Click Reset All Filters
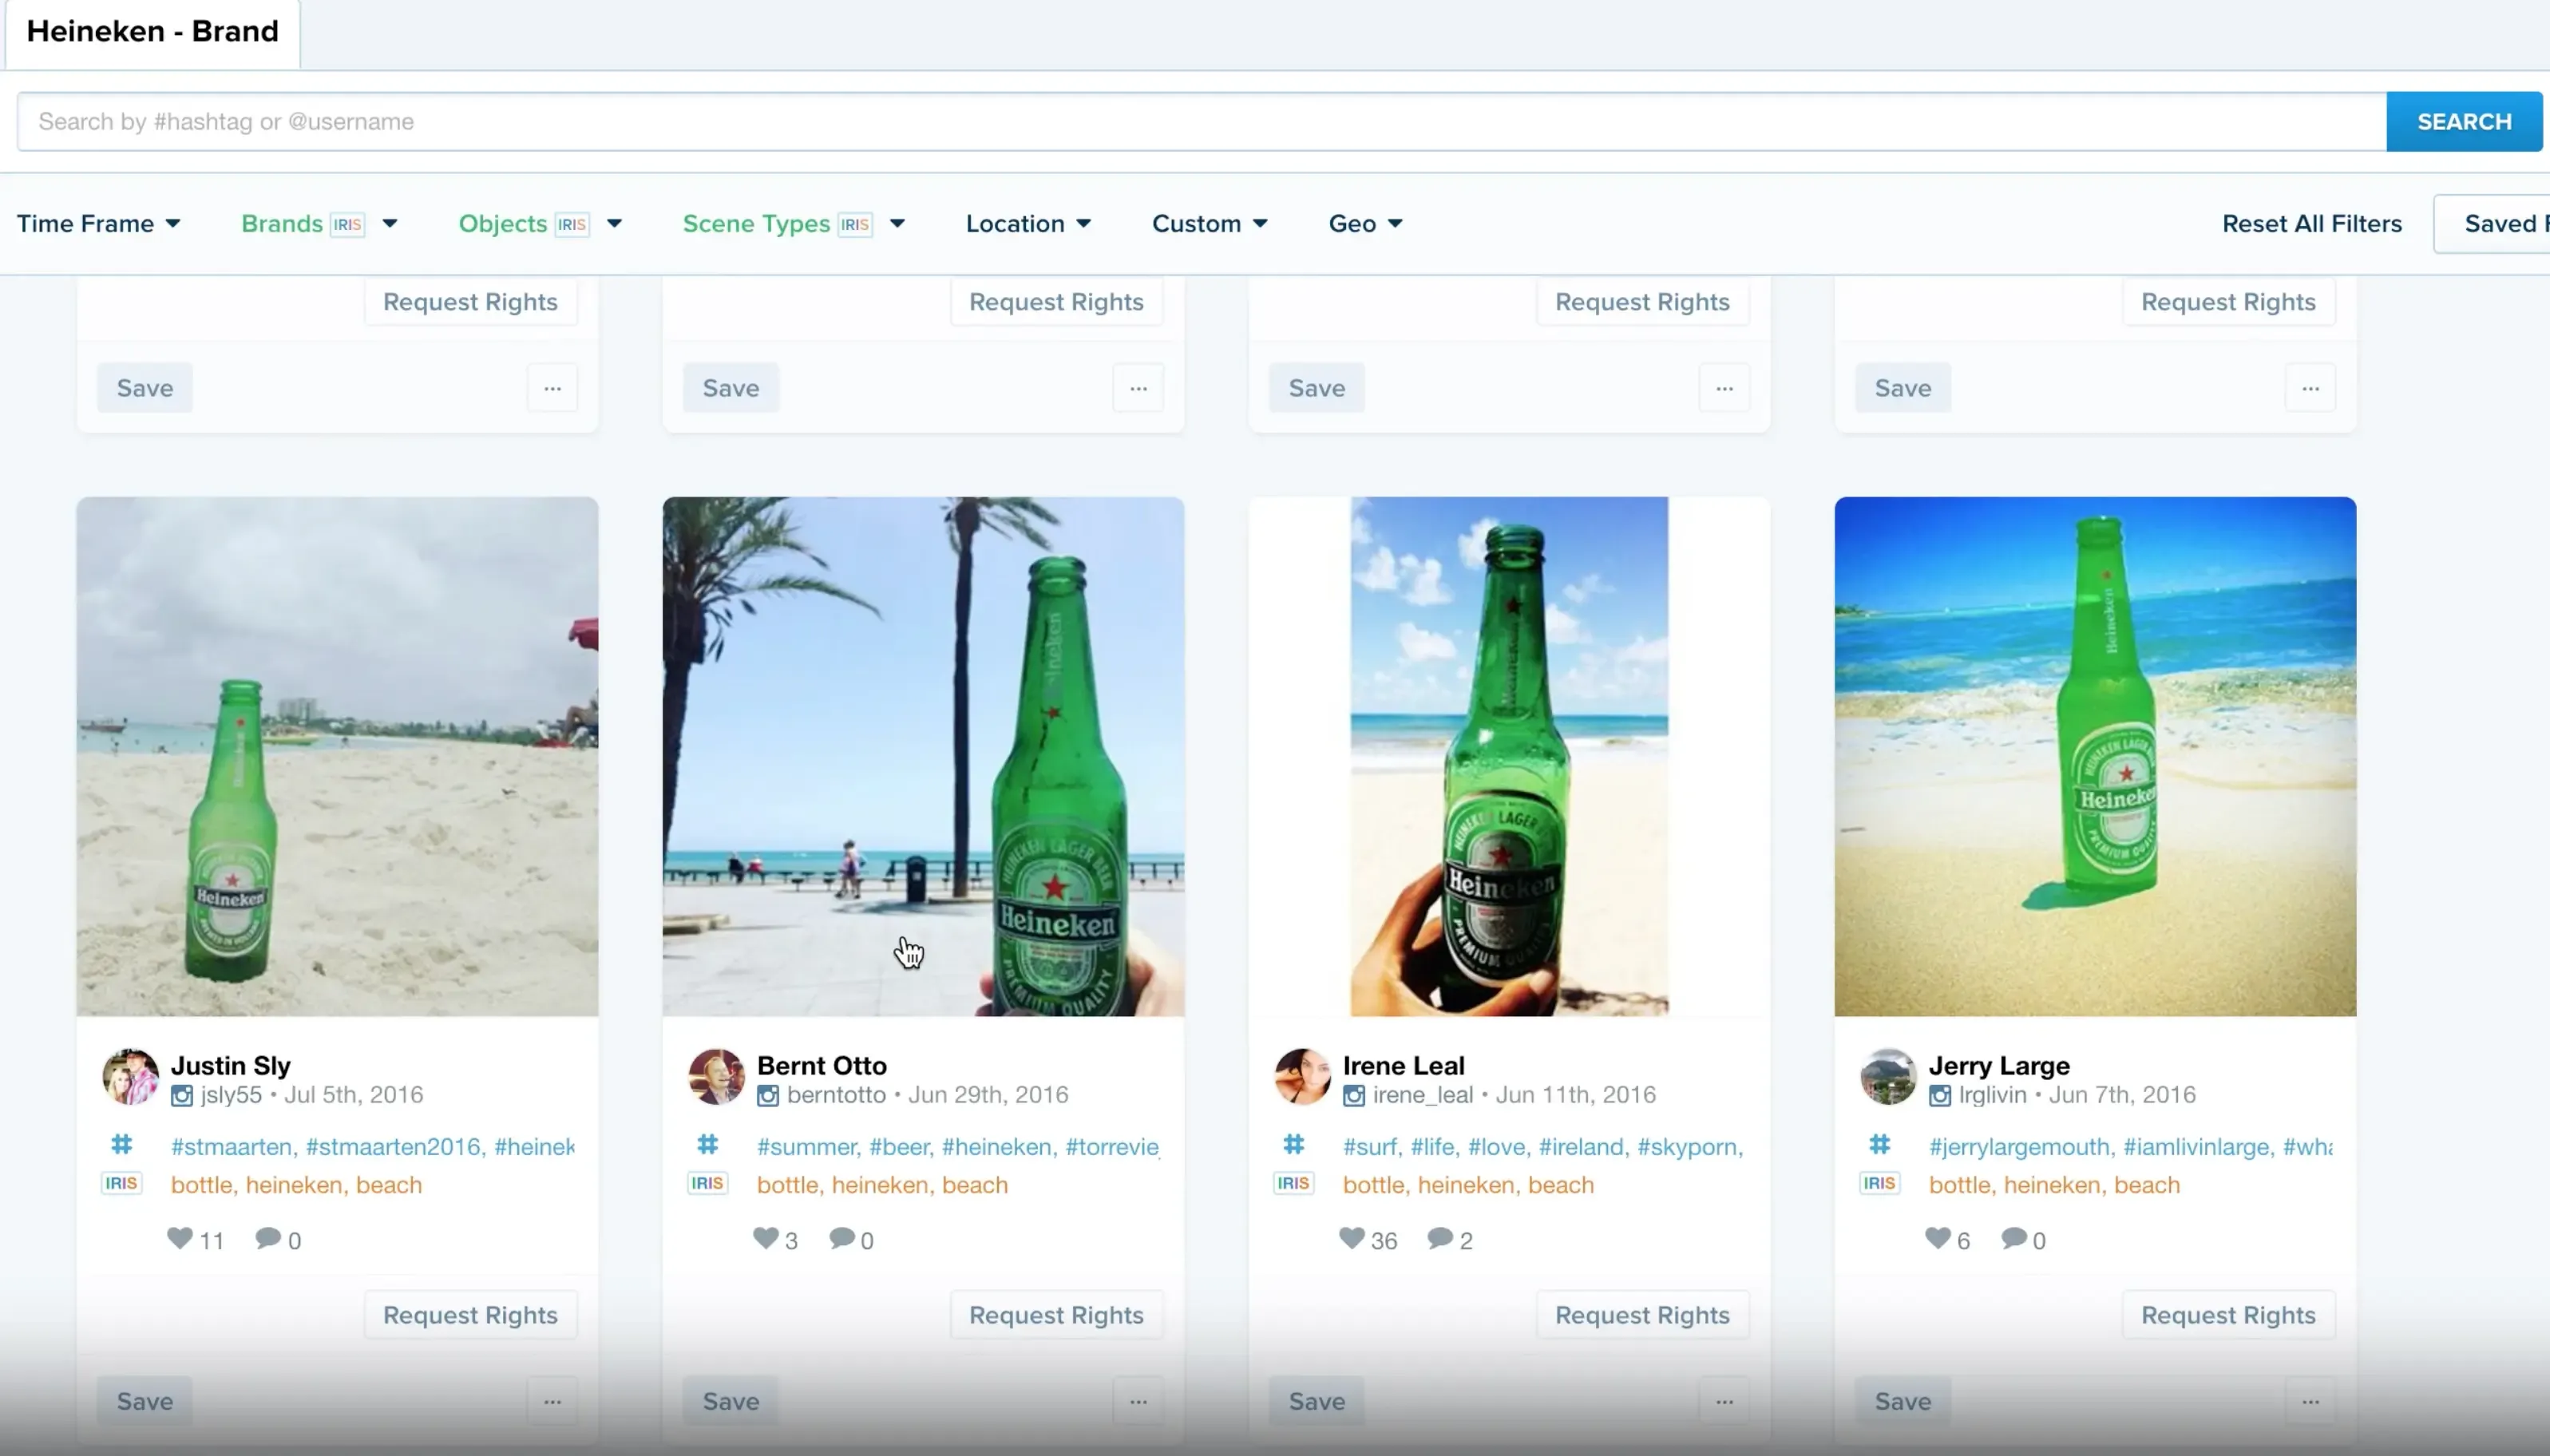The width and height of the screenshot is (2550, 1456). click(2312, 224)
